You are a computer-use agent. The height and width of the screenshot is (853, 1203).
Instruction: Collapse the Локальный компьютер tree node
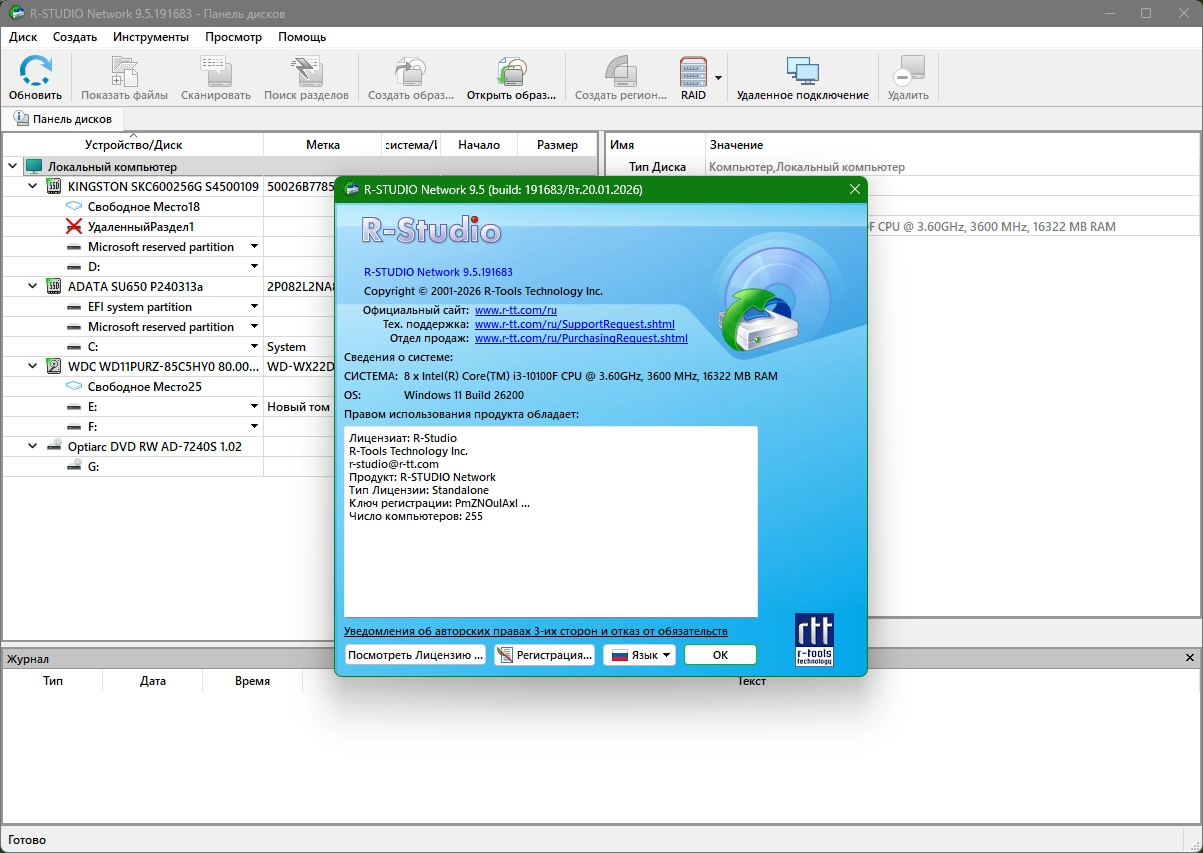[12, 167]
